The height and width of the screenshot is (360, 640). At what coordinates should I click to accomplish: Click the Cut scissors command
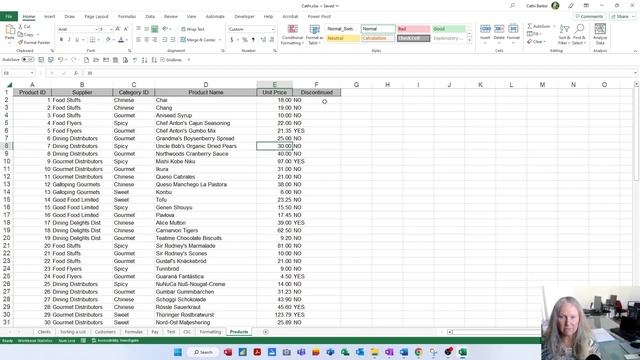pos(24,27)
